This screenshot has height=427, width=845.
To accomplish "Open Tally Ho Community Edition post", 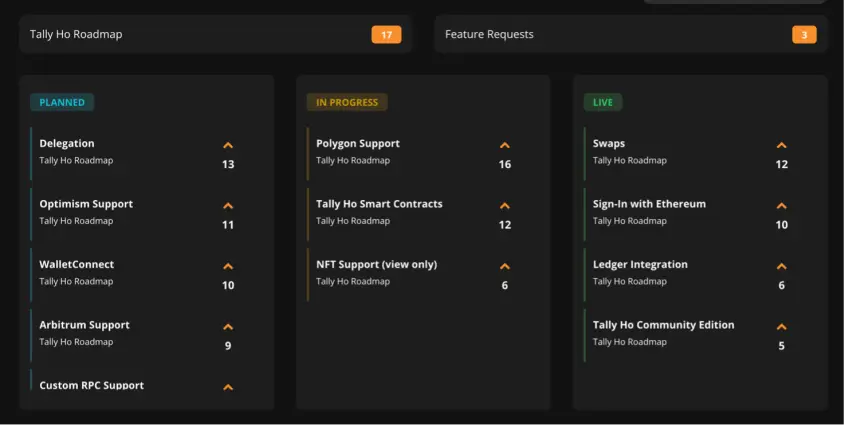I will pyautogui.click(x=663, y=325).
